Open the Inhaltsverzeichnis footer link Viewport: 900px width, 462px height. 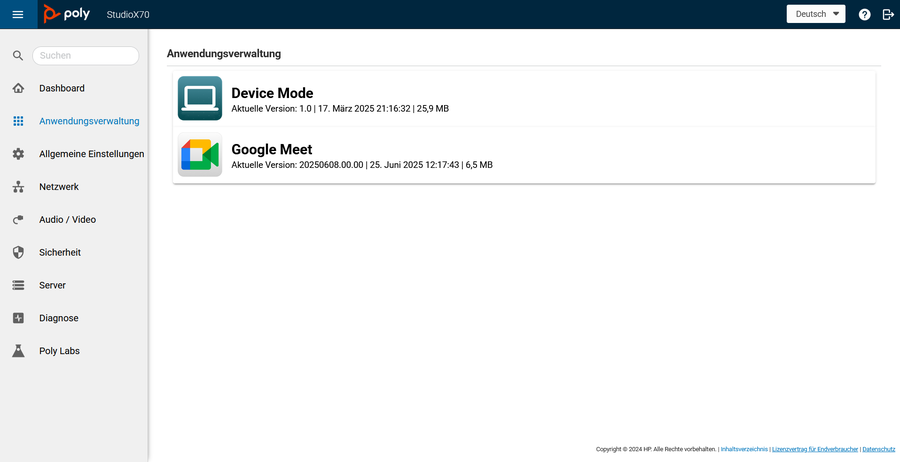pyautogui.click(x=744, y=449)
